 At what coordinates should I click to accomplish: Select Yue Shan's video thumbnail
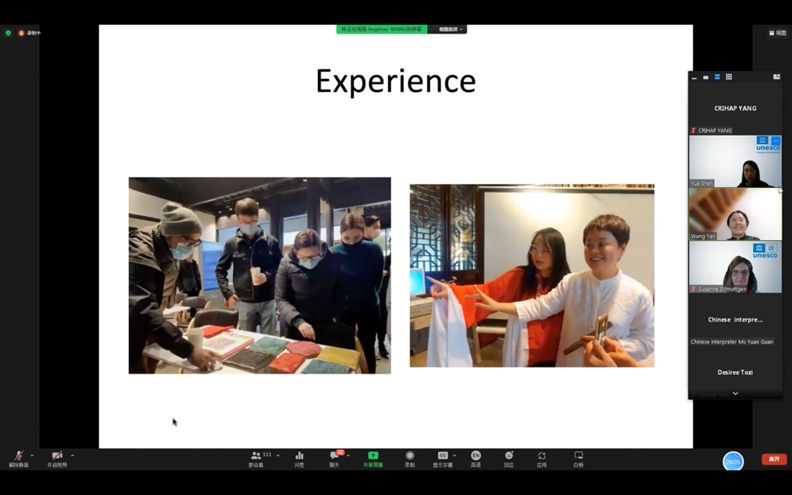point(735,161)
